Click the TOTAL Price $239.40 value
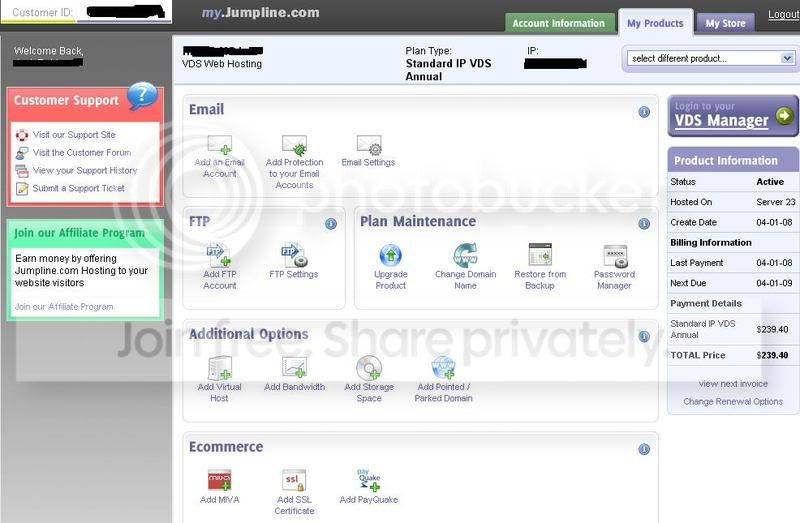The height and width of the screenshot is (523, 800). 772,355
